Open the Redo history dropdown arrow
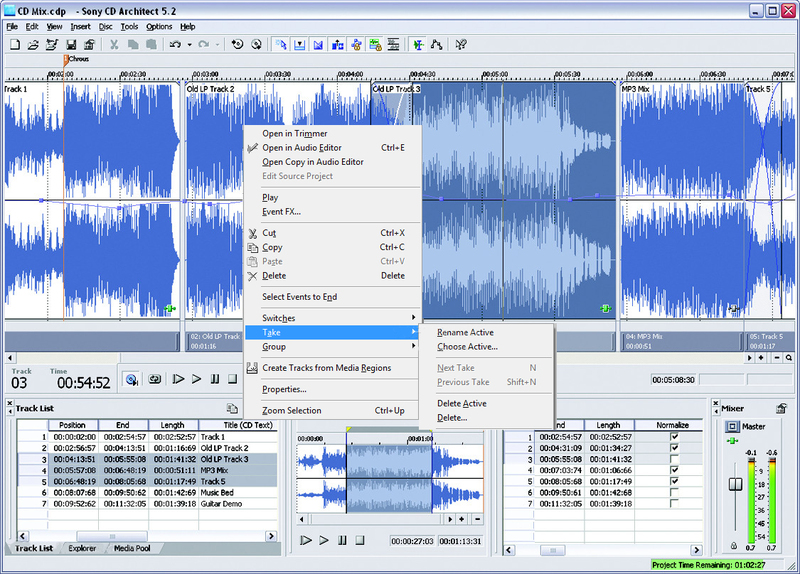The image size is (800, 574). tap(217, 45)
